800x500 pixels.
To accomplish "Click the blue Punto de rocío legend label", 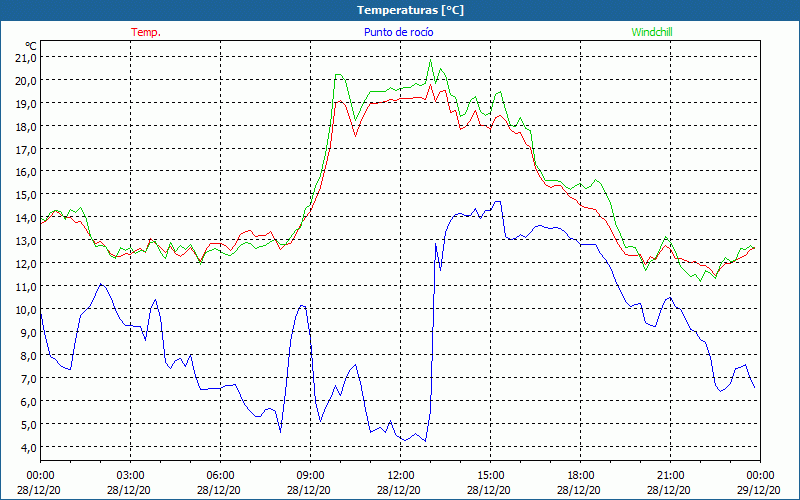I will [x=398, y=32].
